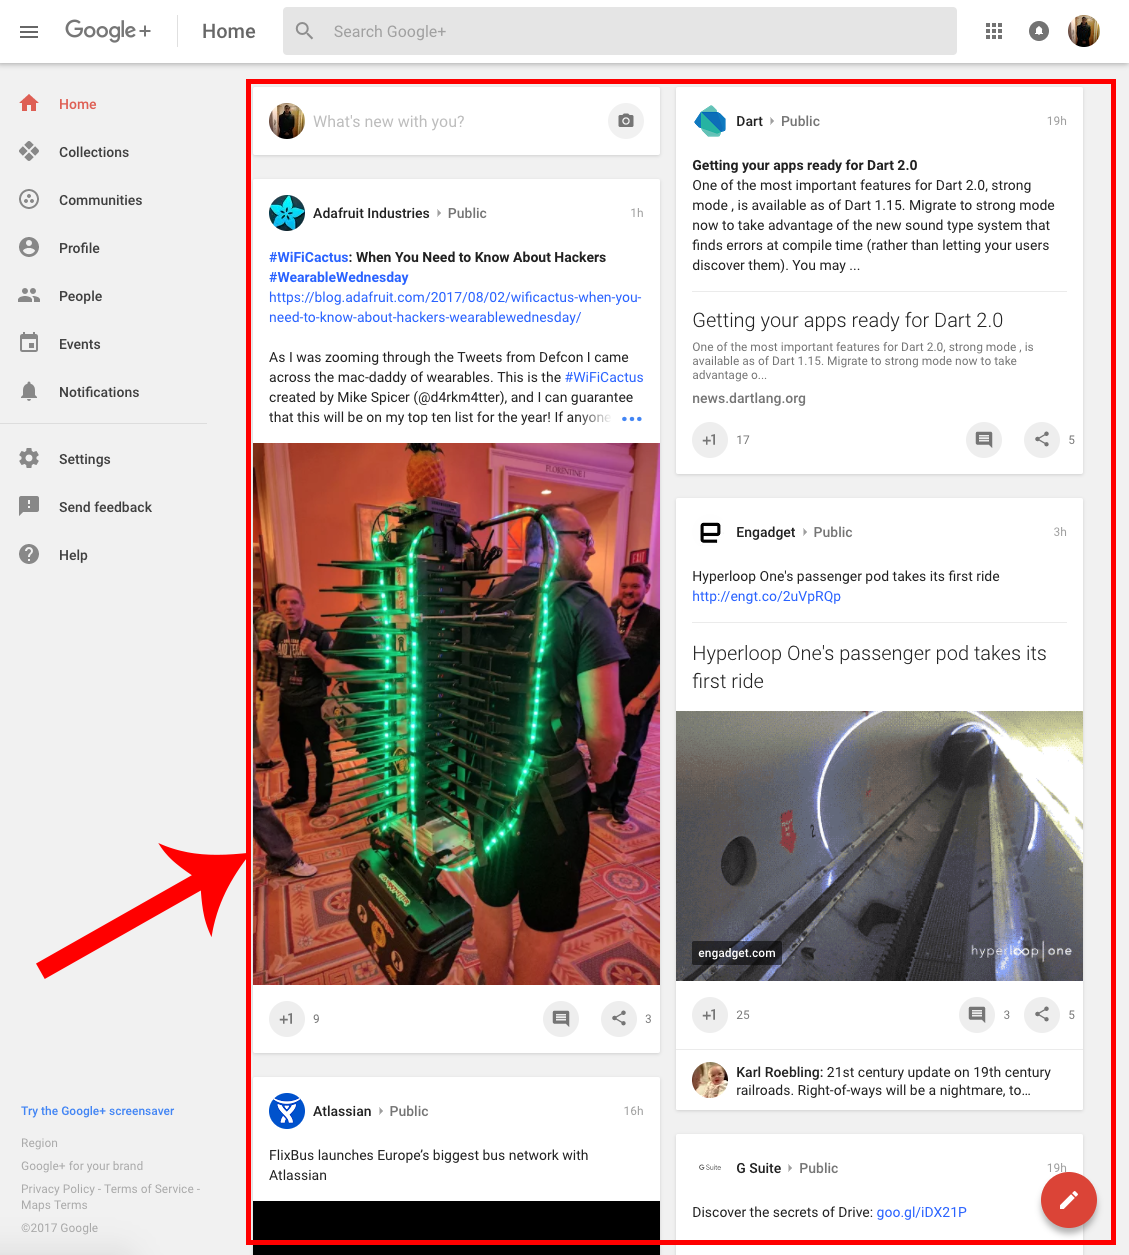Click the Dart profile logo
Image resolution: width=1129 pixels, height=1255 pixels.
(710, 121)
